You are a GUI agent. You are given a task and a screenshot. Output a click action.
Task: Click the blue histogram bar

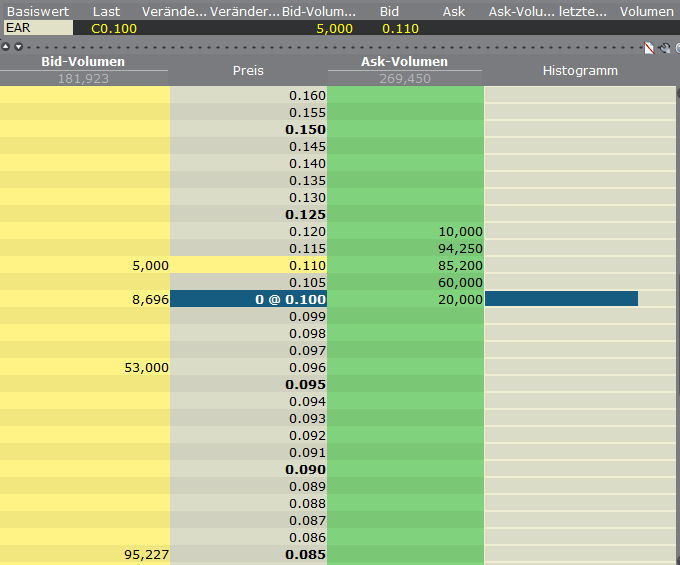pyautogui.click(x=561, y=299)
